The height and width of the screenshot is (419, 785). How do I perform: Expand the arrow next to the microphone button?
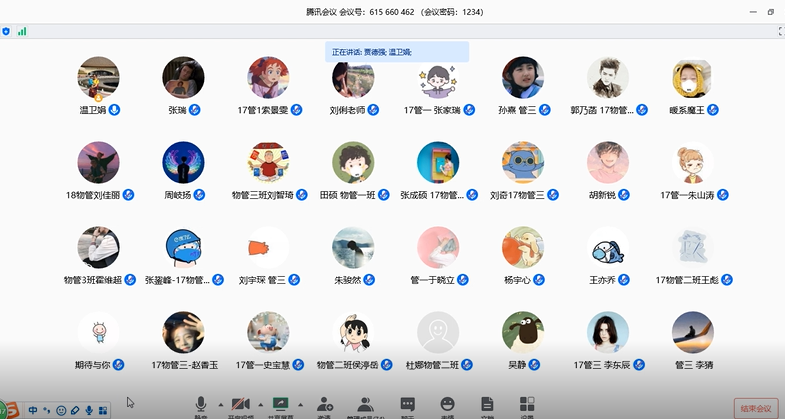tap(219, 405)
